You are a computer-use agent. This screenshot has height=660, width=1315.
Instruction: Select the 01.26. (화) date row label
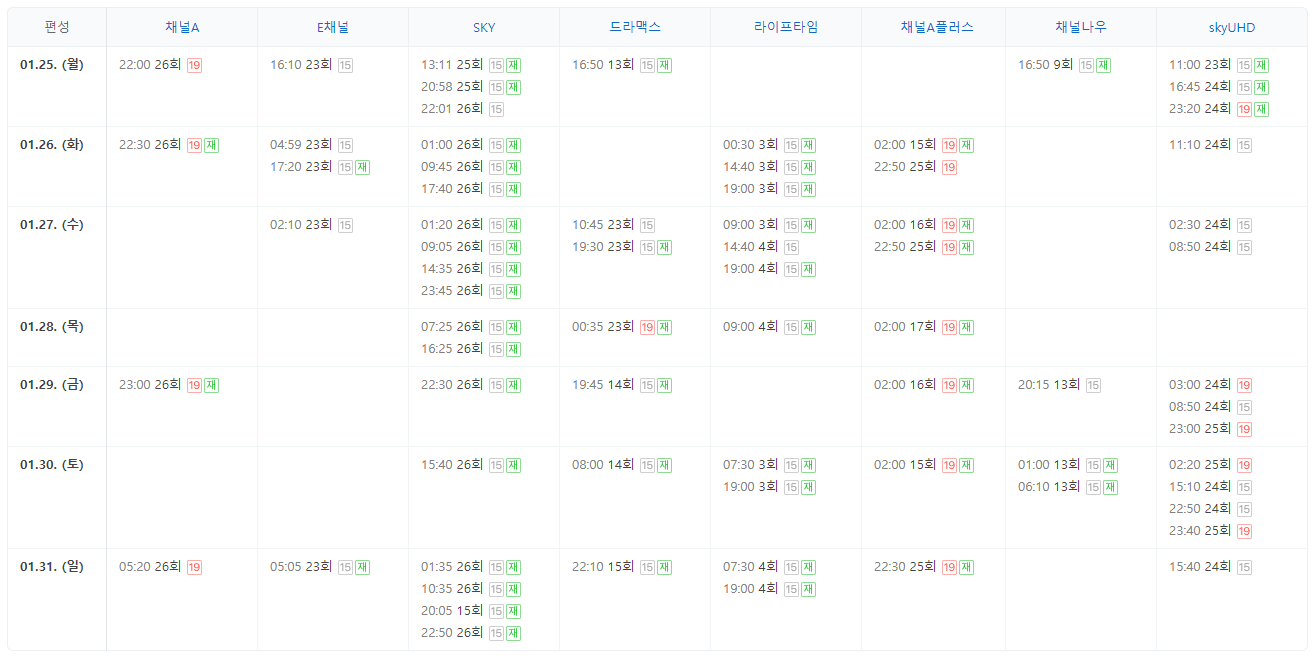point(52,145)
